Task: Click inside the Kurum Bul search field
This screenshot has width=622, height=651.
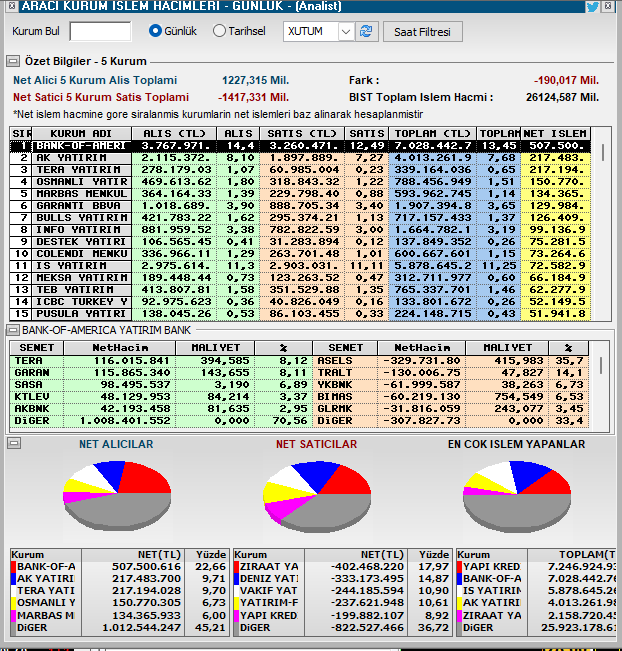Action: coord(100,32)
